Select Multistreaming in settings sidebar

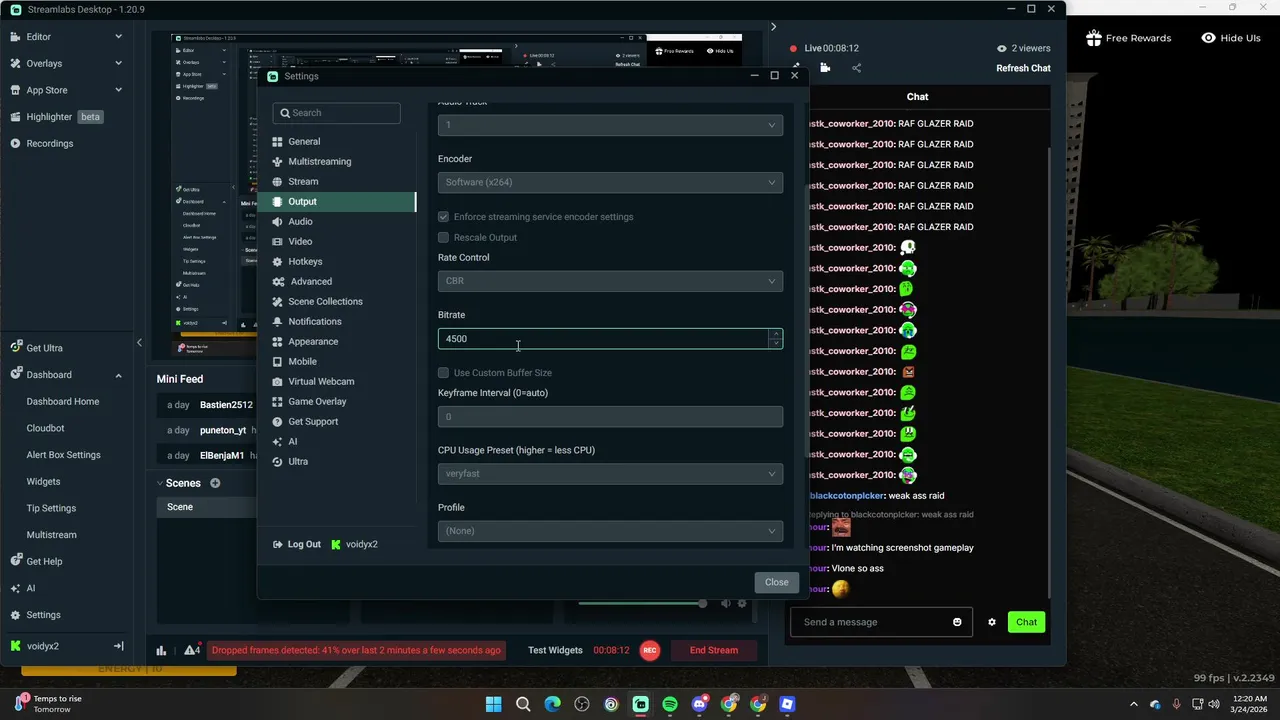pos(319,161)
